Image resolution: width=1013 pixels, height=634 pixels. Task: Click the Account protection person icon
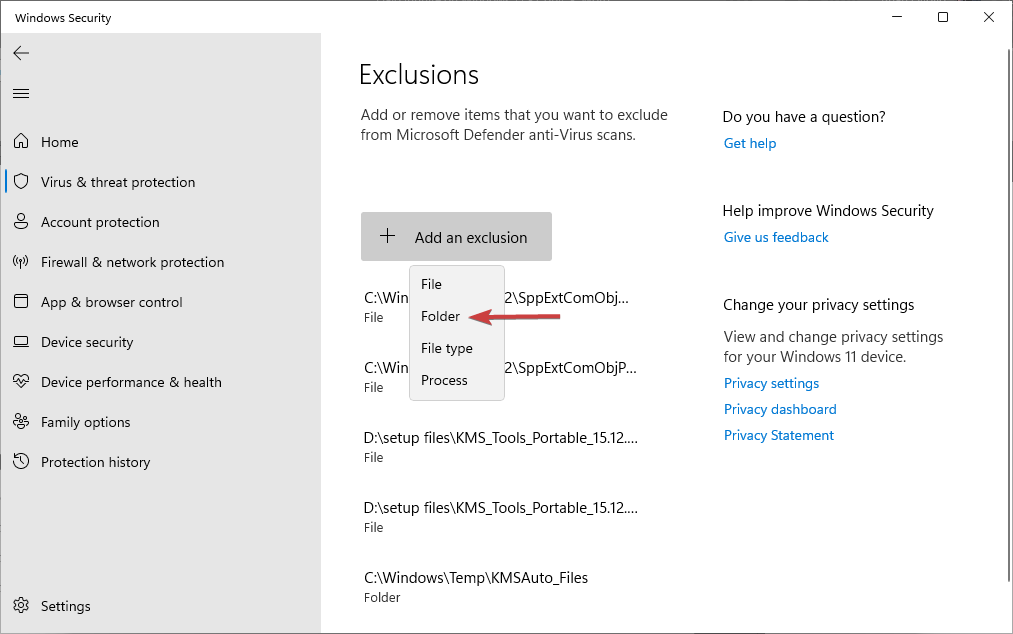(21, 222)
